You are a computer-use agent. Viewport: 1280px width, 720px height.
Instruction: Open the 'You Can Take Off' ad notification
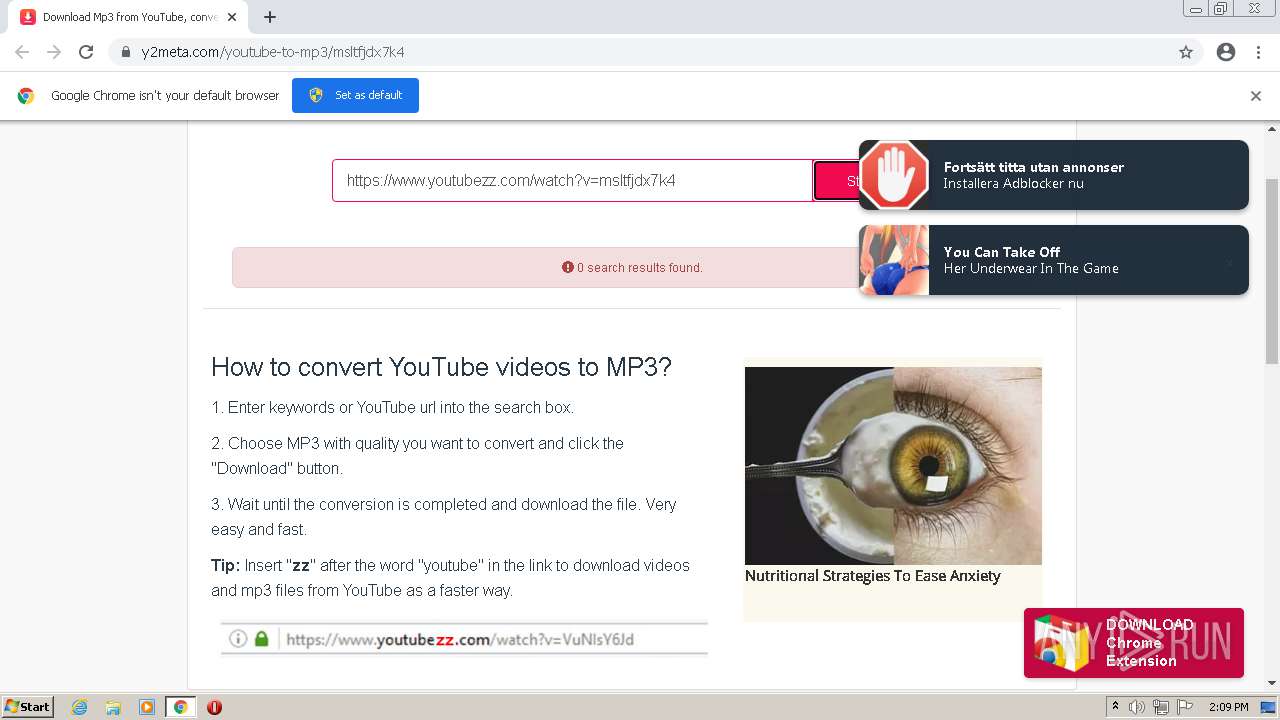1054,260
